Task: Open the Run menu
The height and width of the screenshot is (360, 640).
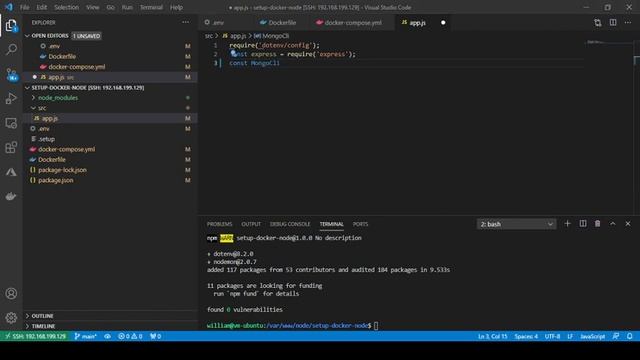Action: [127, 7]
